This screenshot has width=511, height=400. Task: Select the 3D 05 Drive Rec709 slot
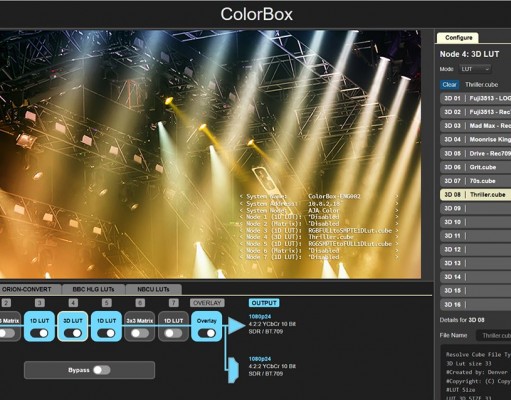[476, 153]
